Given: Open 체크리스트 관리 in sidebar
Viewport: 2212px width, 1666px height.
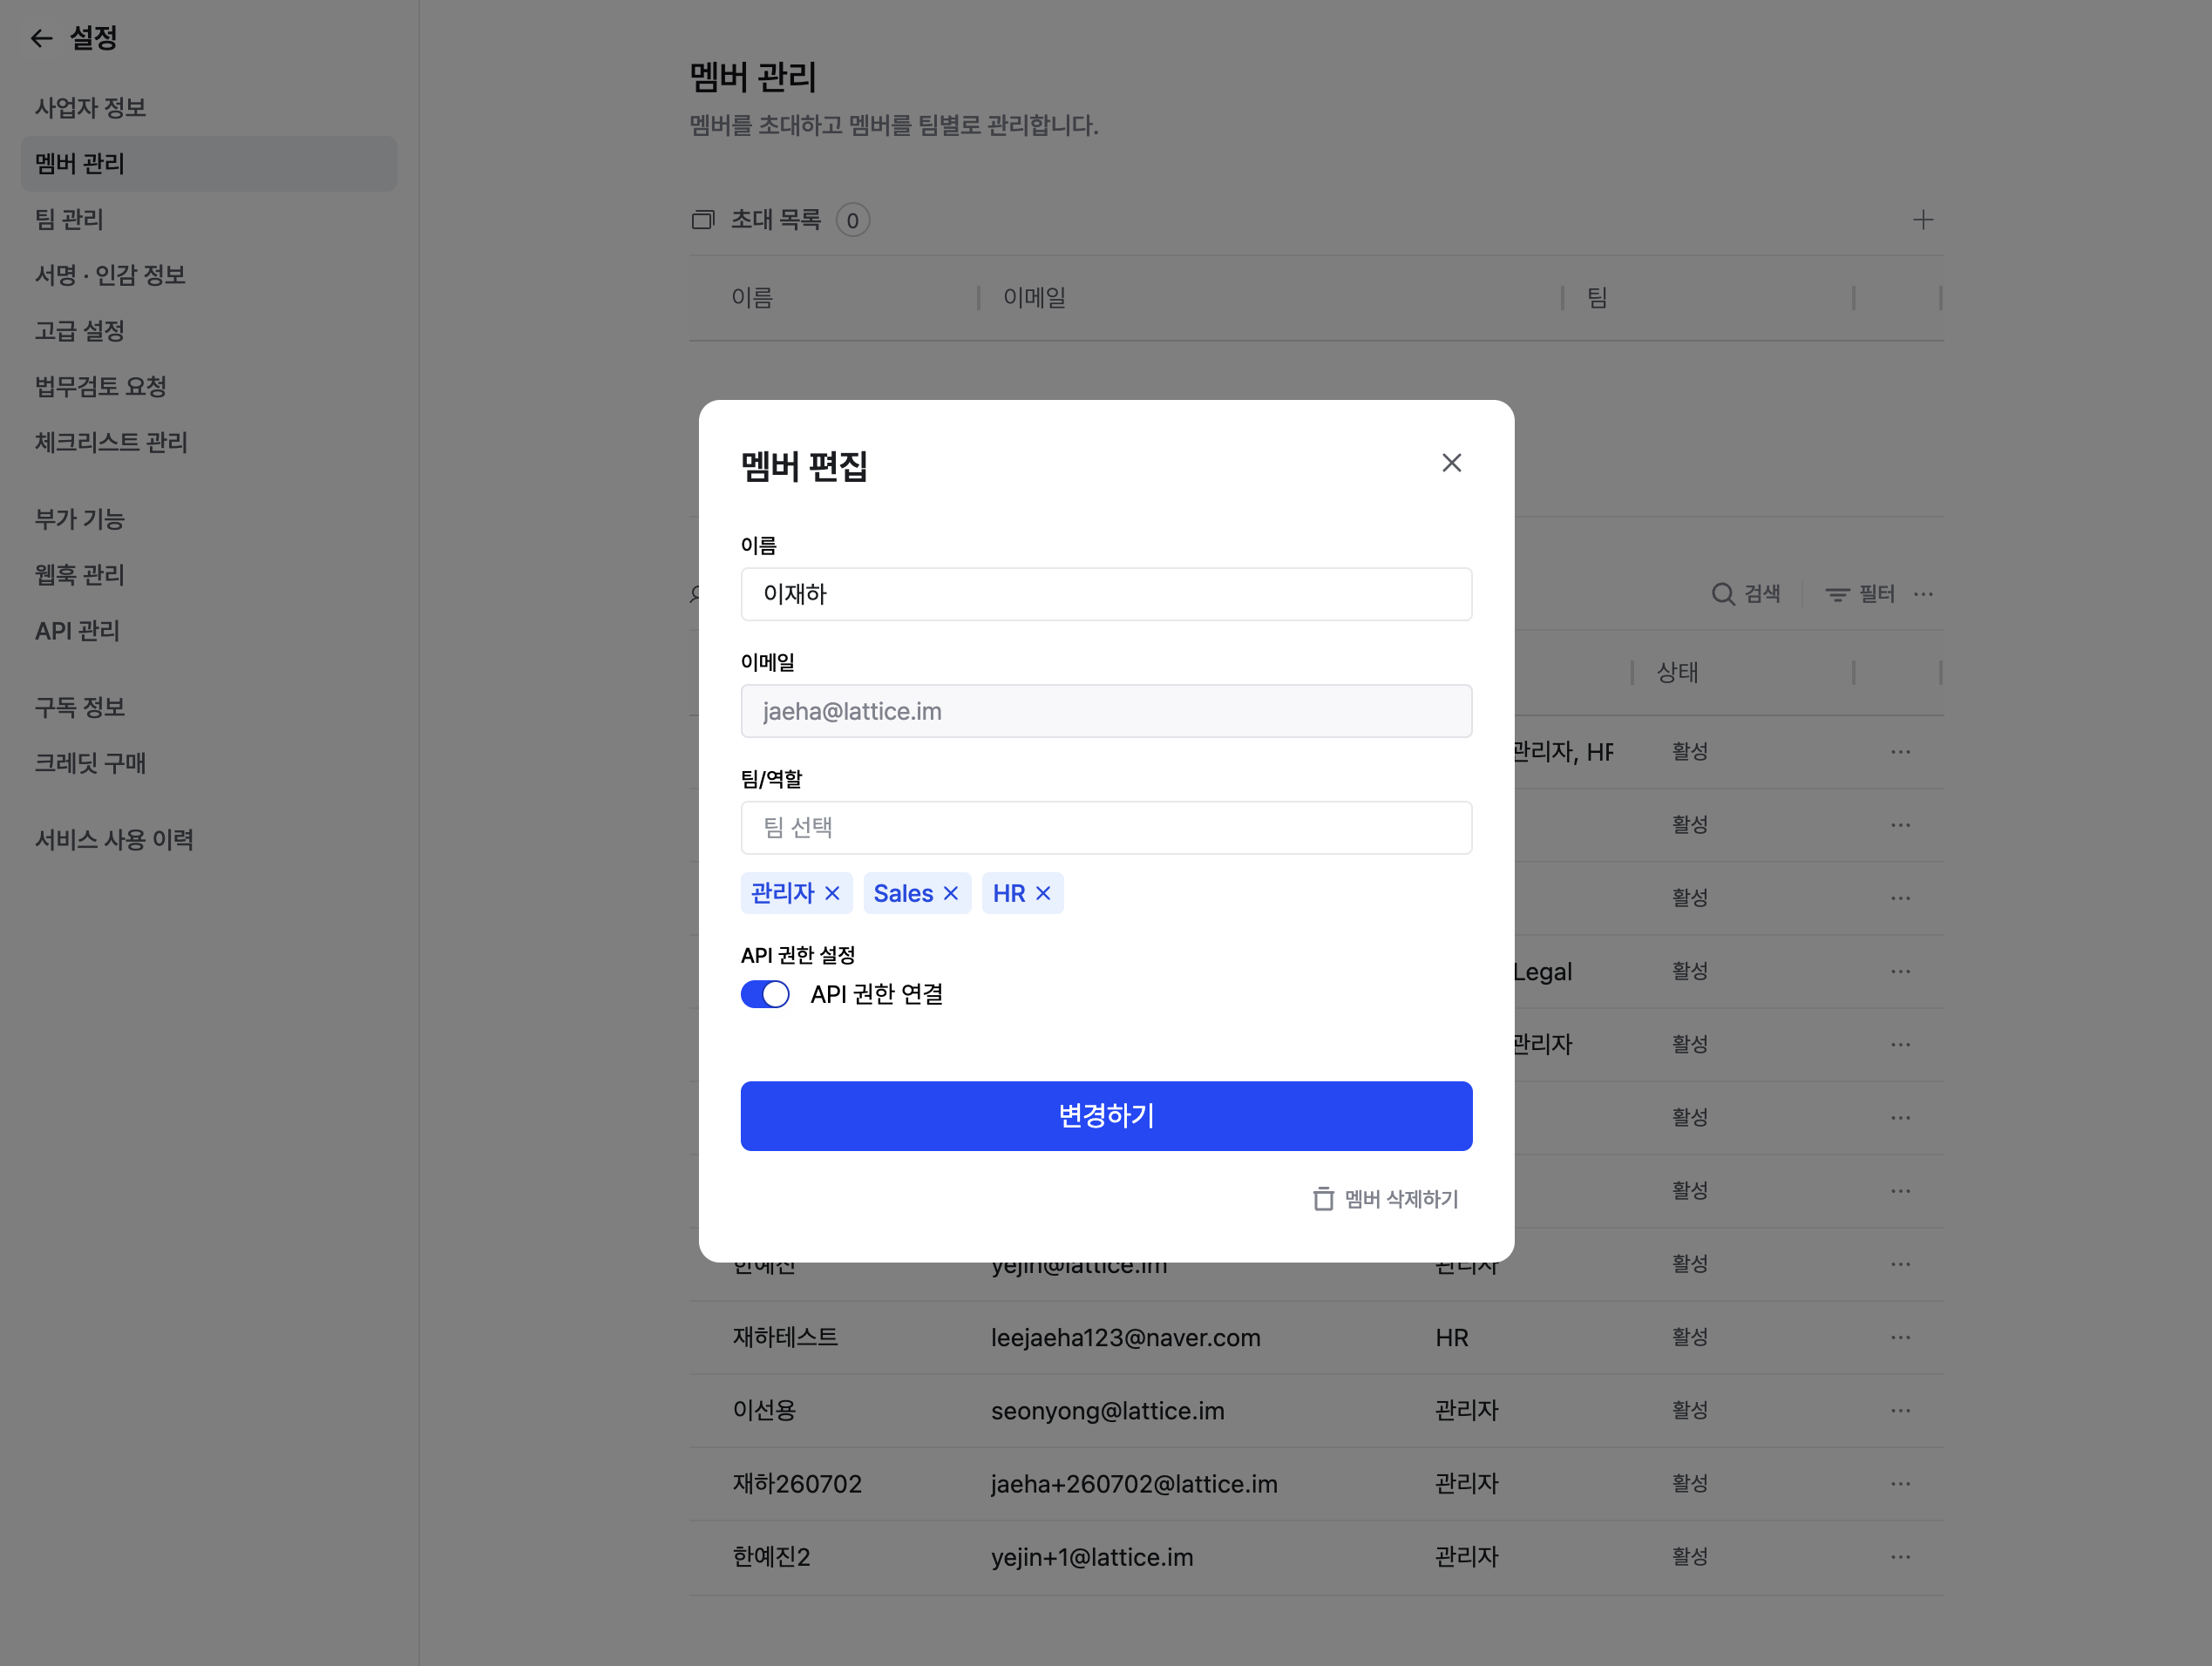Looking at the screenshot, I should click(x=111, y=442).
